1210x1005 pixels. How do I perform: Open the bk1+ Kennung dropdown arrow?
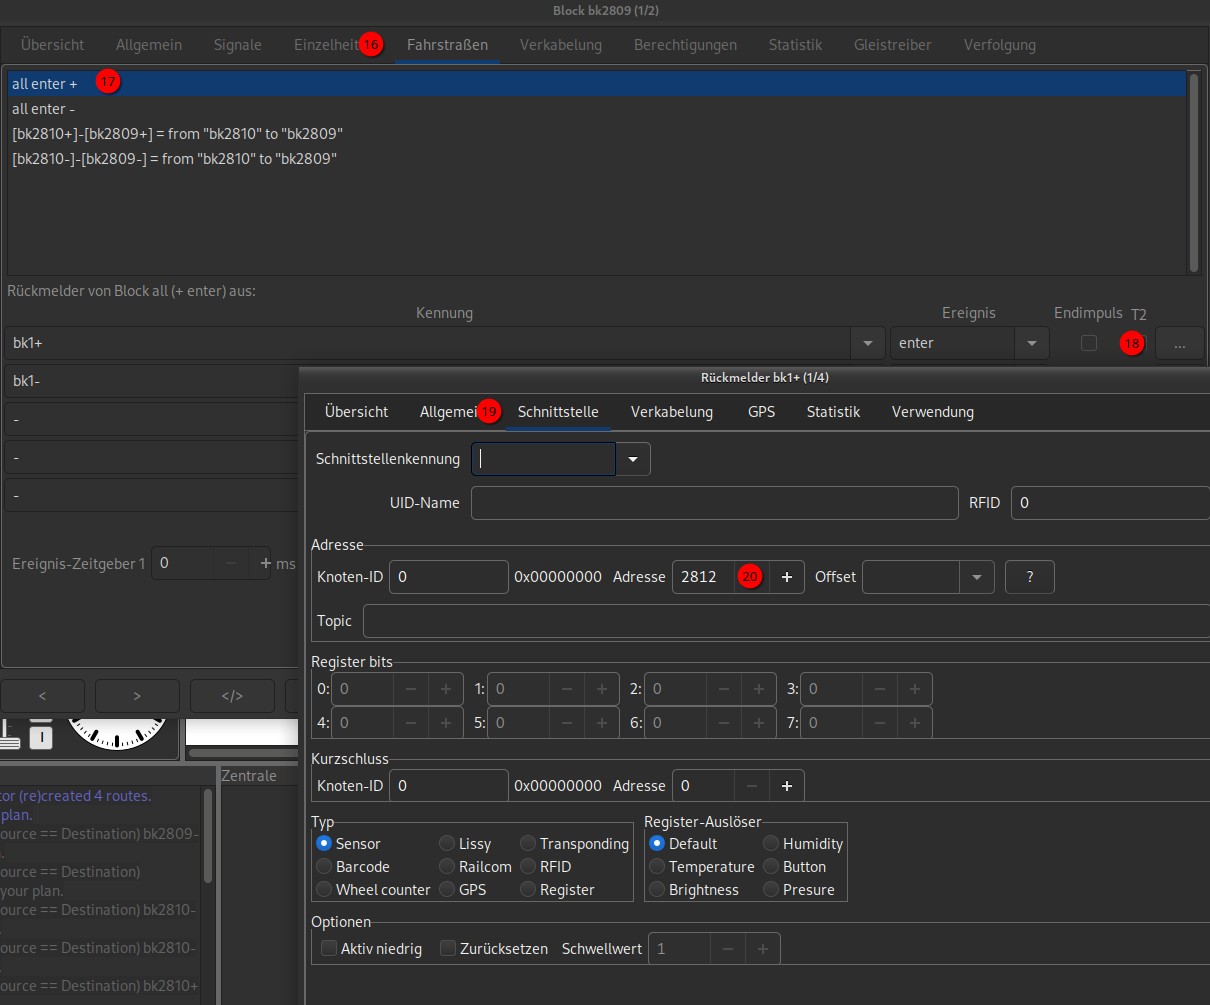click(x=867, y=343)
